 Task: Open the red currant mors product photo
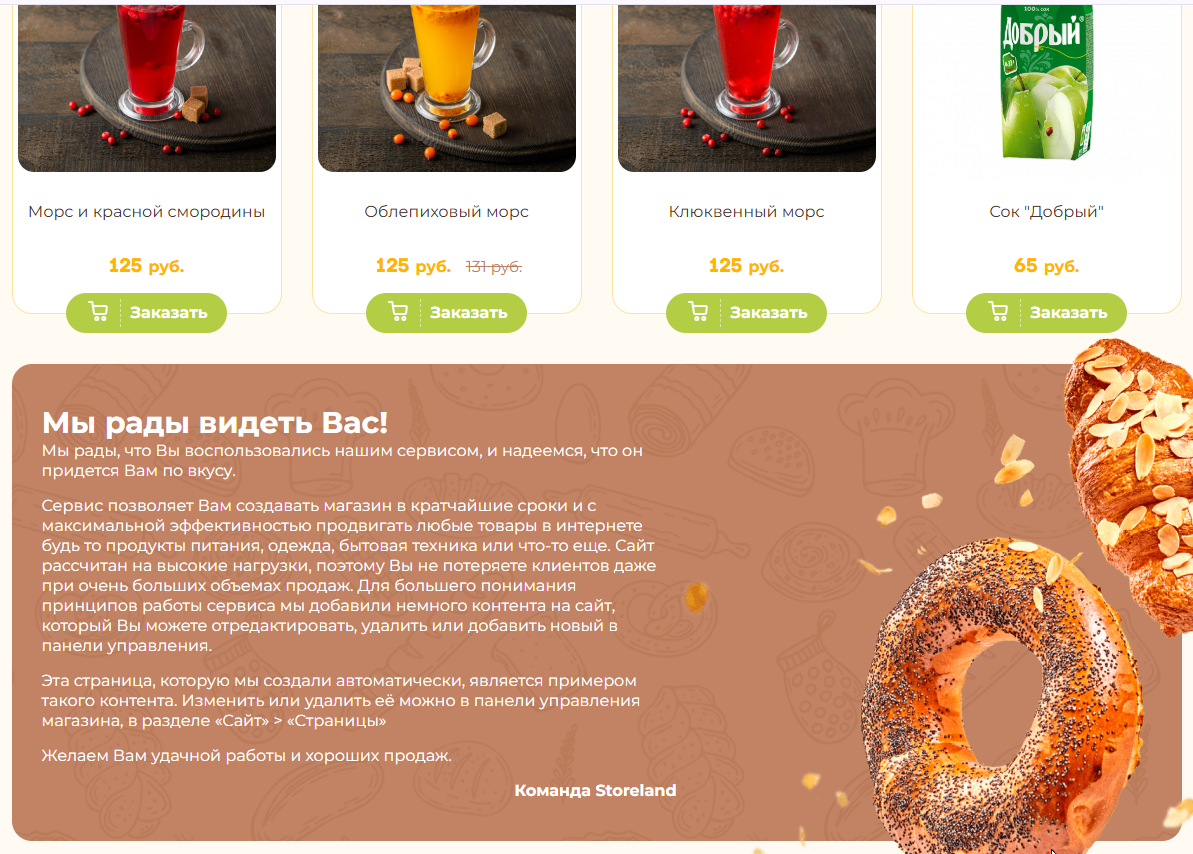147,88
